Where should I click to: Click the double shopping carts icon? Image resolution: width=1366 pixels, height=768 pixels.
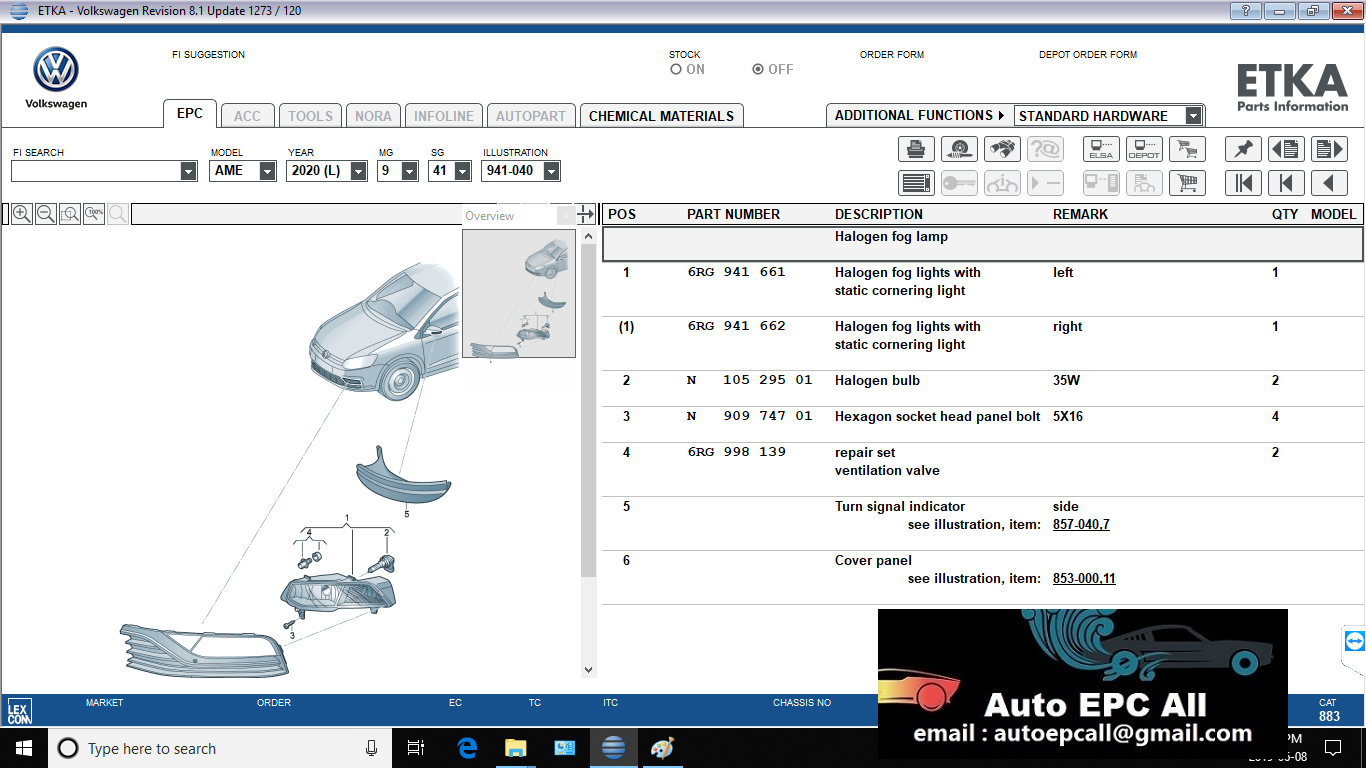[x=1187, y=149]
